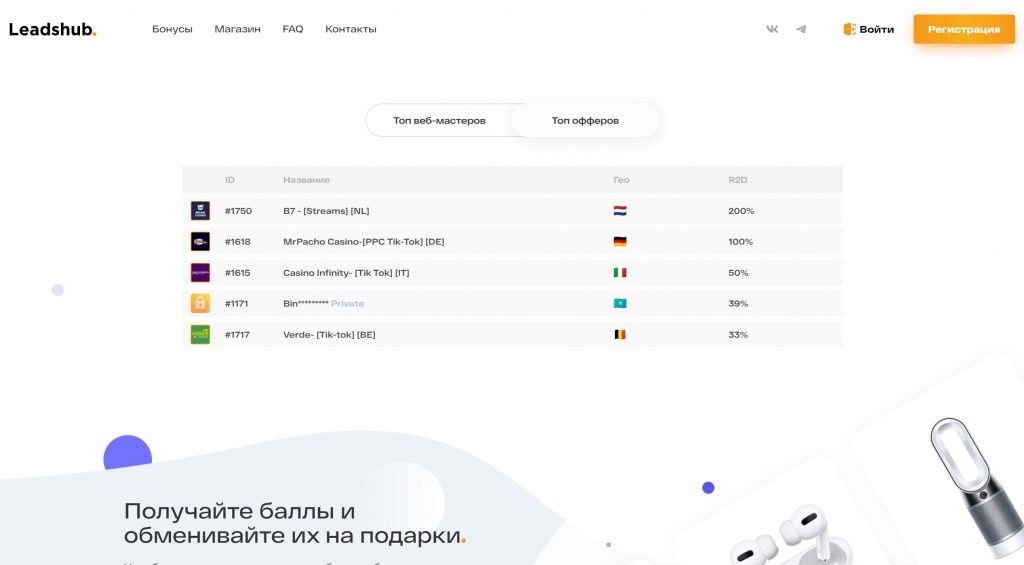The image size is (1024, 565).
Task: Click the Casino Infinity offer logo
Action: click(200, 272)
